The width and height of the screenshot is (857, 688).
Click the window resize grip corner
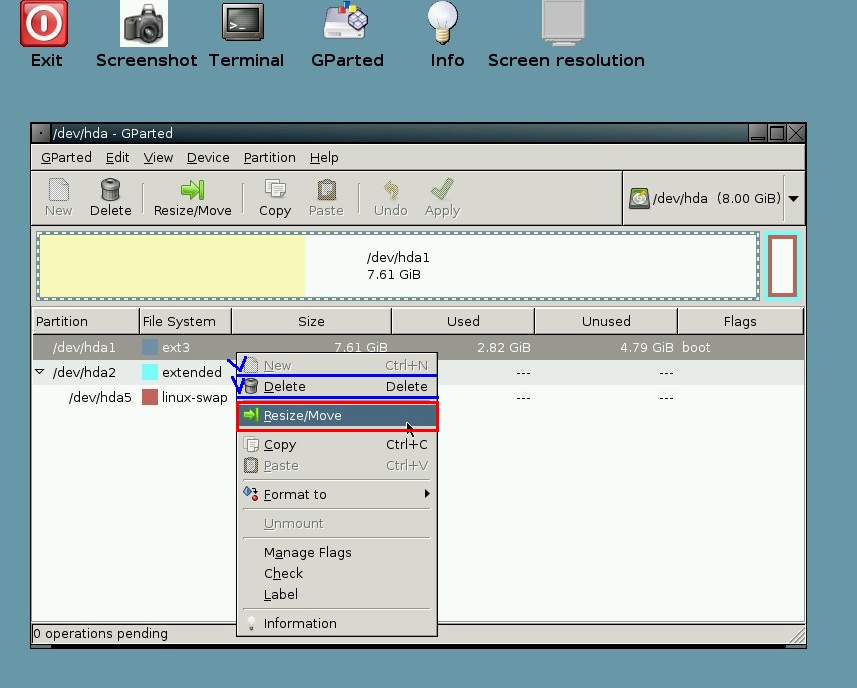797,634
